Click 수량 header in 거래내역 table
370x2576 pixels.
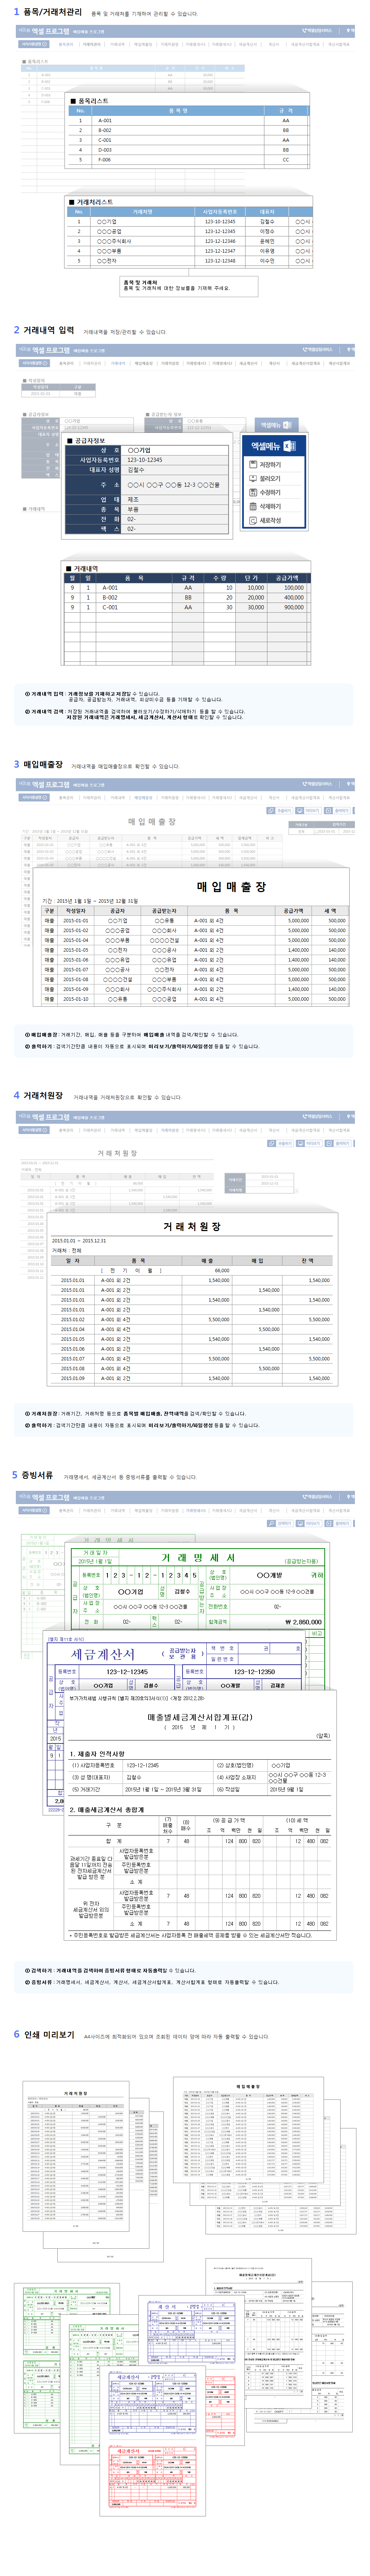[x=219, y=578]
